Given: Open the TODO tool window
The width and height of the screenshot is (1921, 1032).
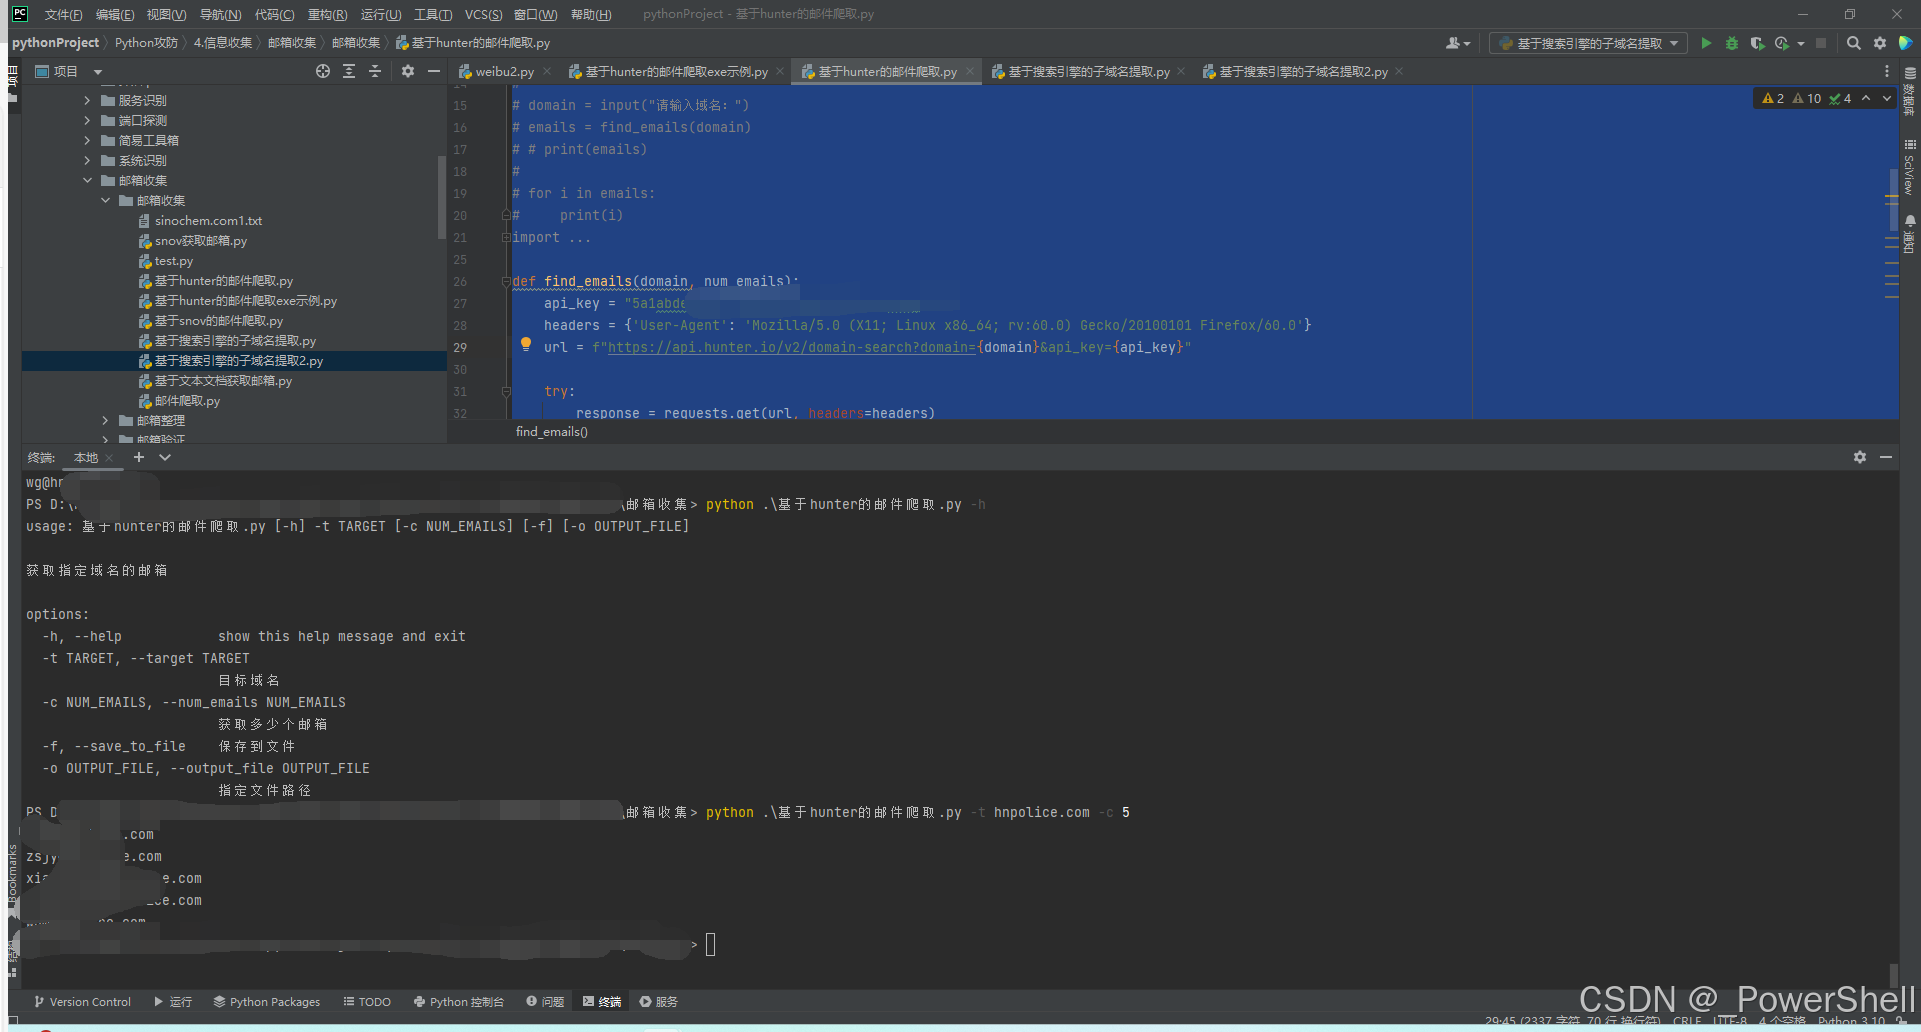Looking at the screenshot, I should 367,1001.
